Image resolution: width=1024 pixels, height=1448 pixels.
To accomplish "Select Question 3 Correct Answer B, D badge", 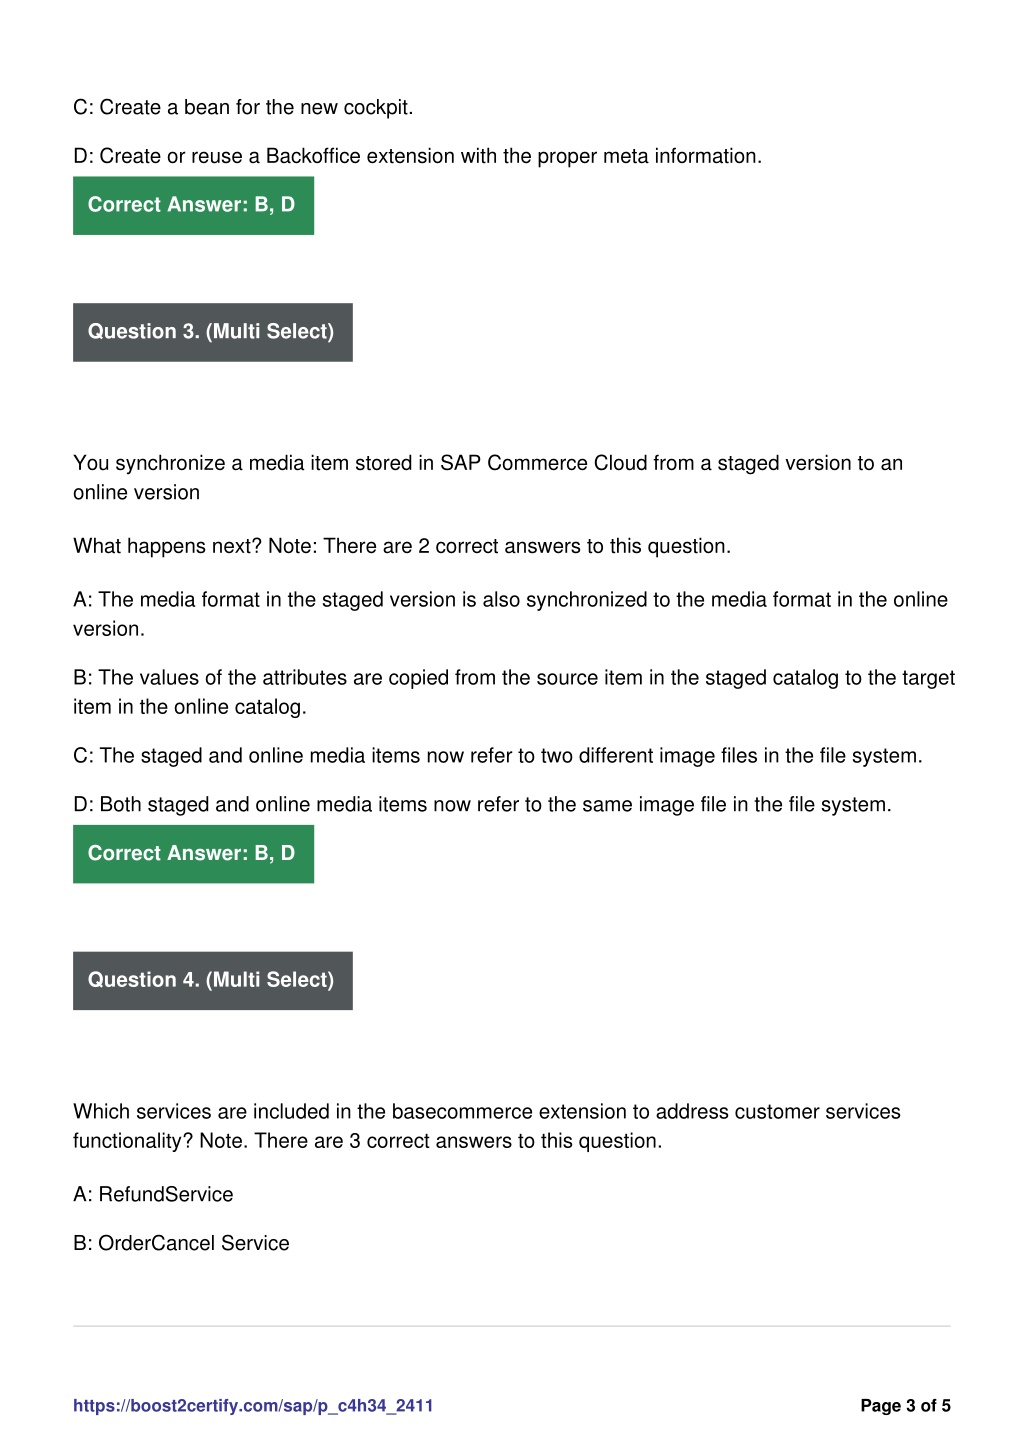I will click(x=193, y=854).
